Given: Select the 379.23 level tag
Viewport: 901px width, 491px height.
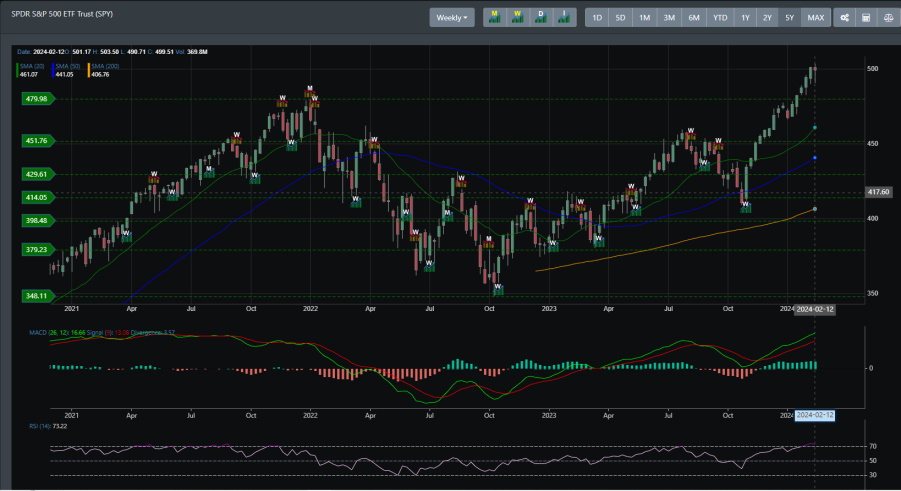Looking at the screenshot, I should click(37, 250).
